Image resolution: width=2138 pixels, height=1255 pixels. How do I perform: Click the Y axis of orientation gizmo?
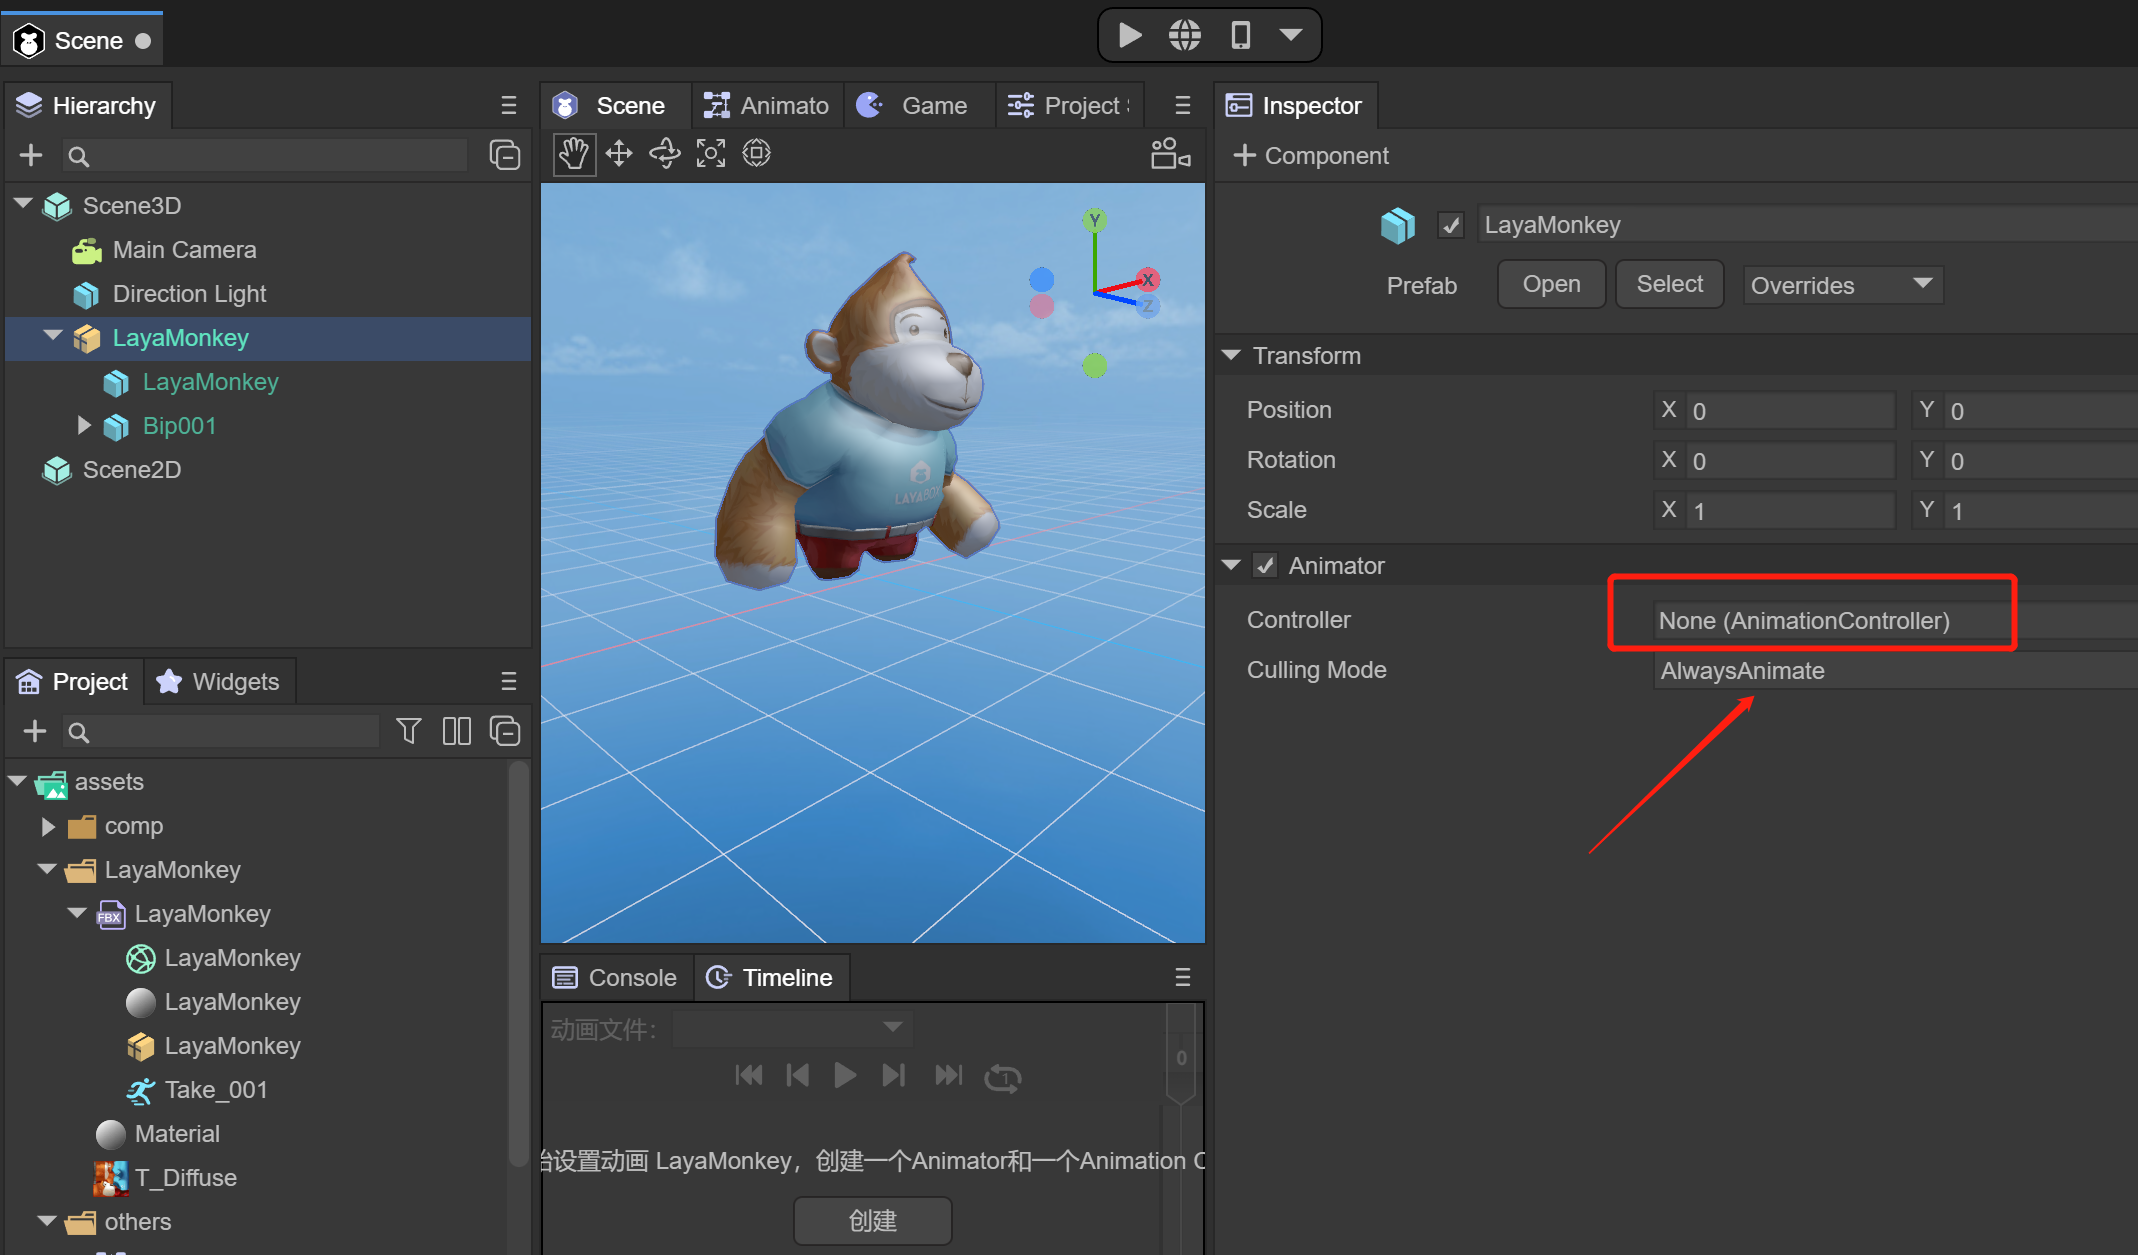click(1095, 221)
